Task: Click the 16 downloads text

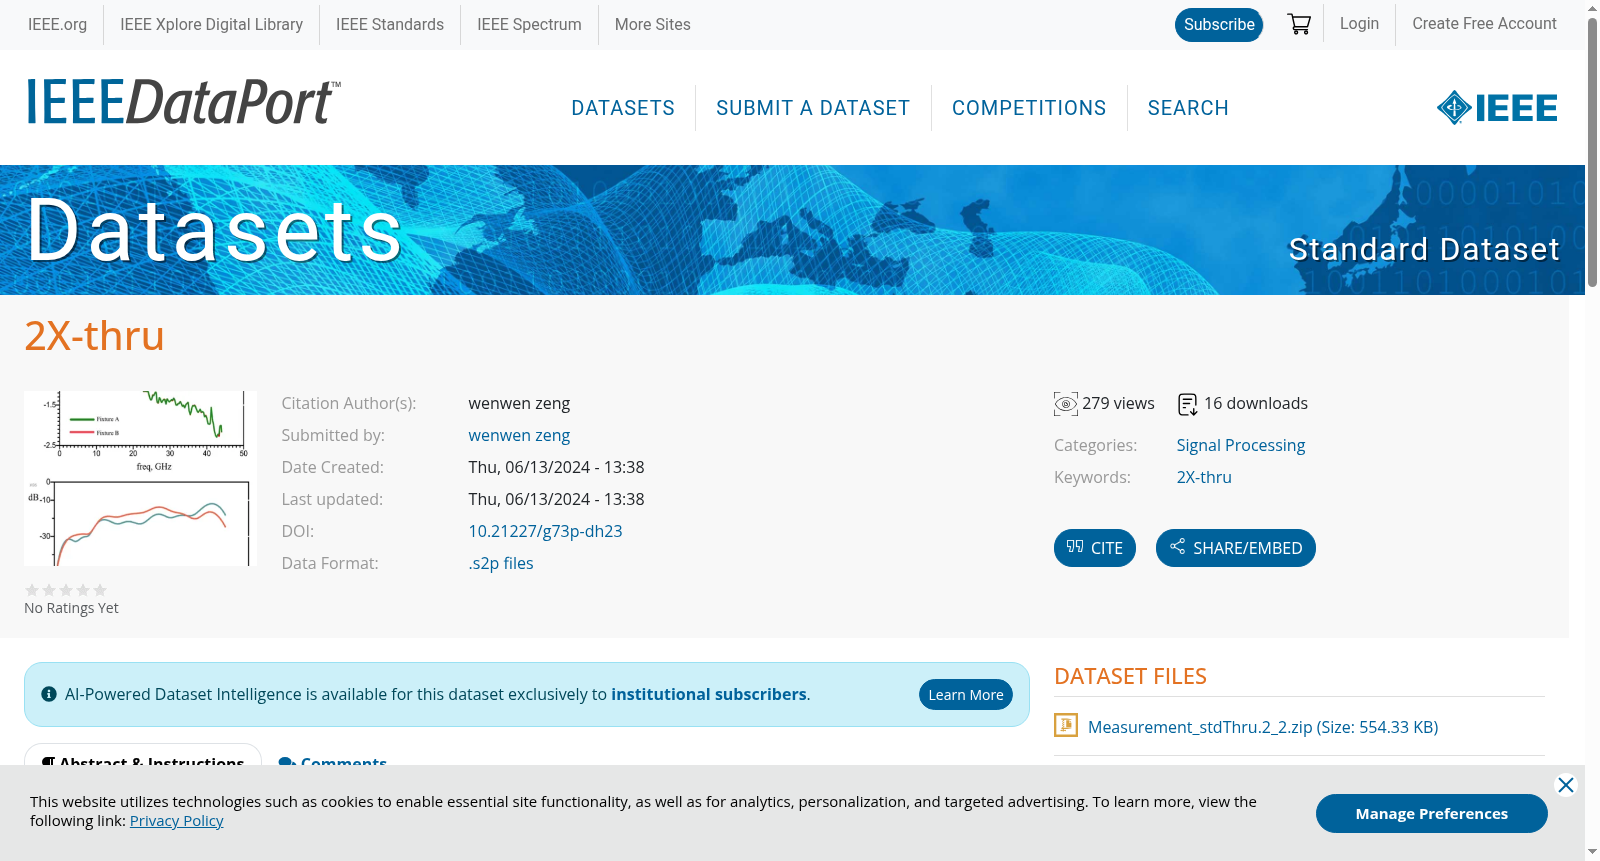Action: [x=1256, y=403]
